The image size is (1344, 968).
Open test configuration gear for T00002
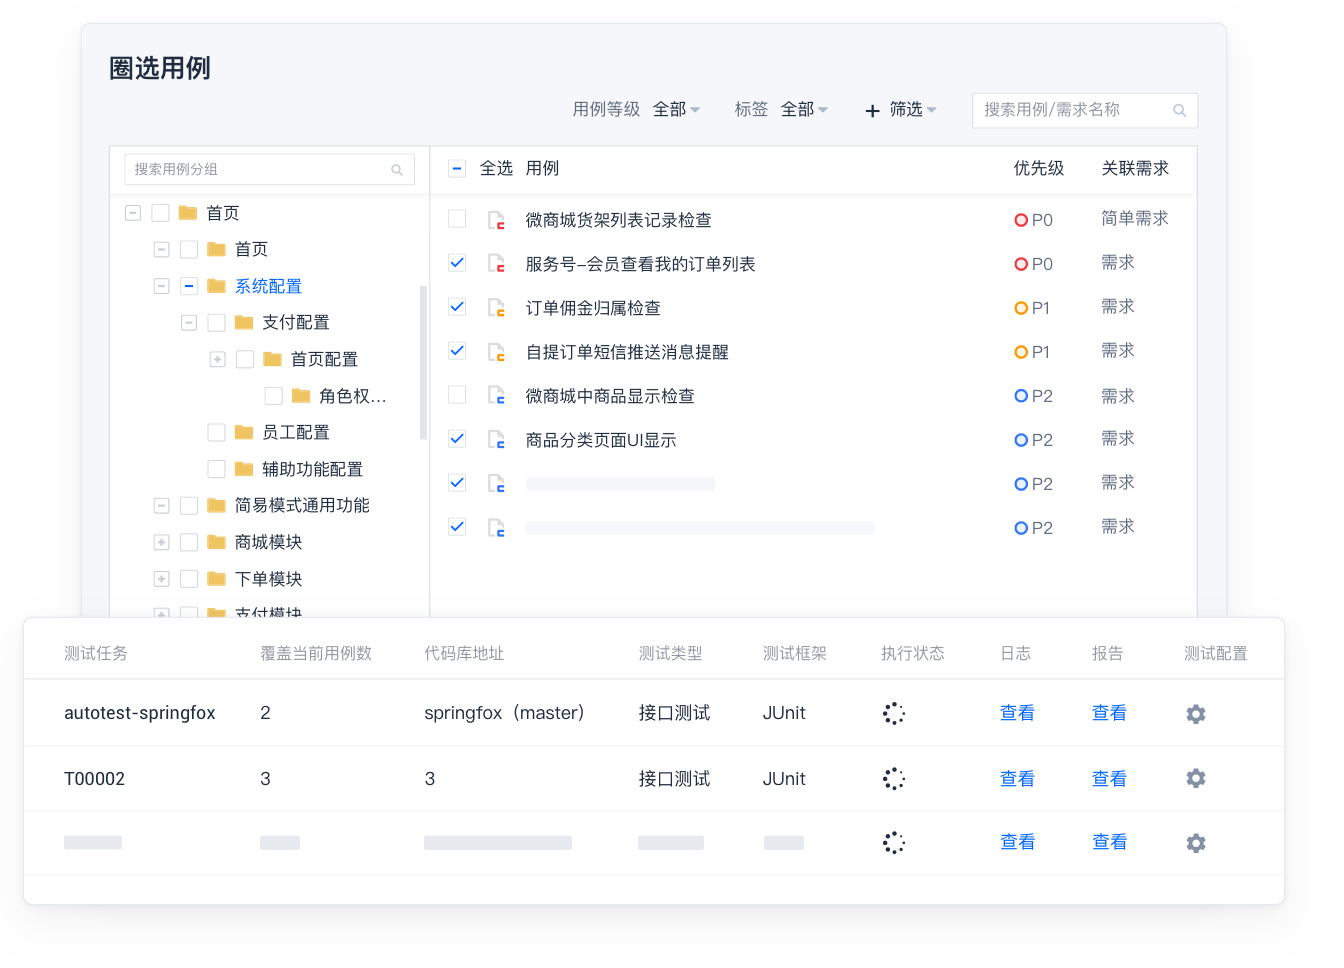click(x=1195, y=779)
